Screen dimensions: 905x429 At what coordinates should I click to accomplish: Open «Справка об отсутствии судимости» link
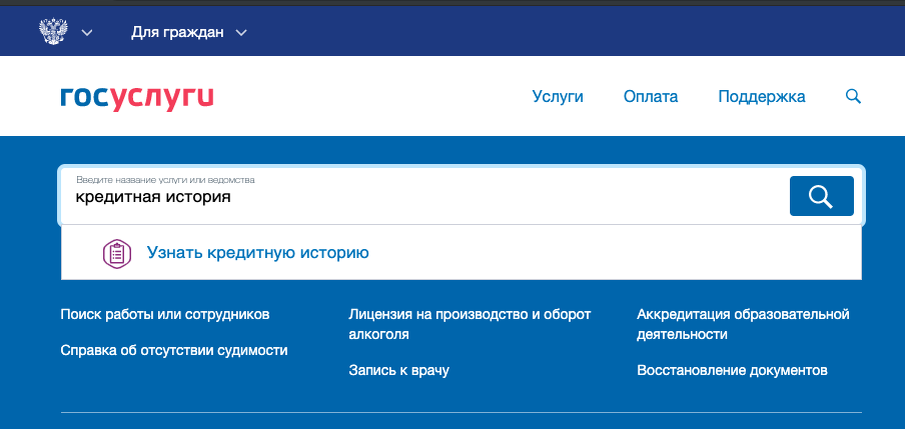174,350
